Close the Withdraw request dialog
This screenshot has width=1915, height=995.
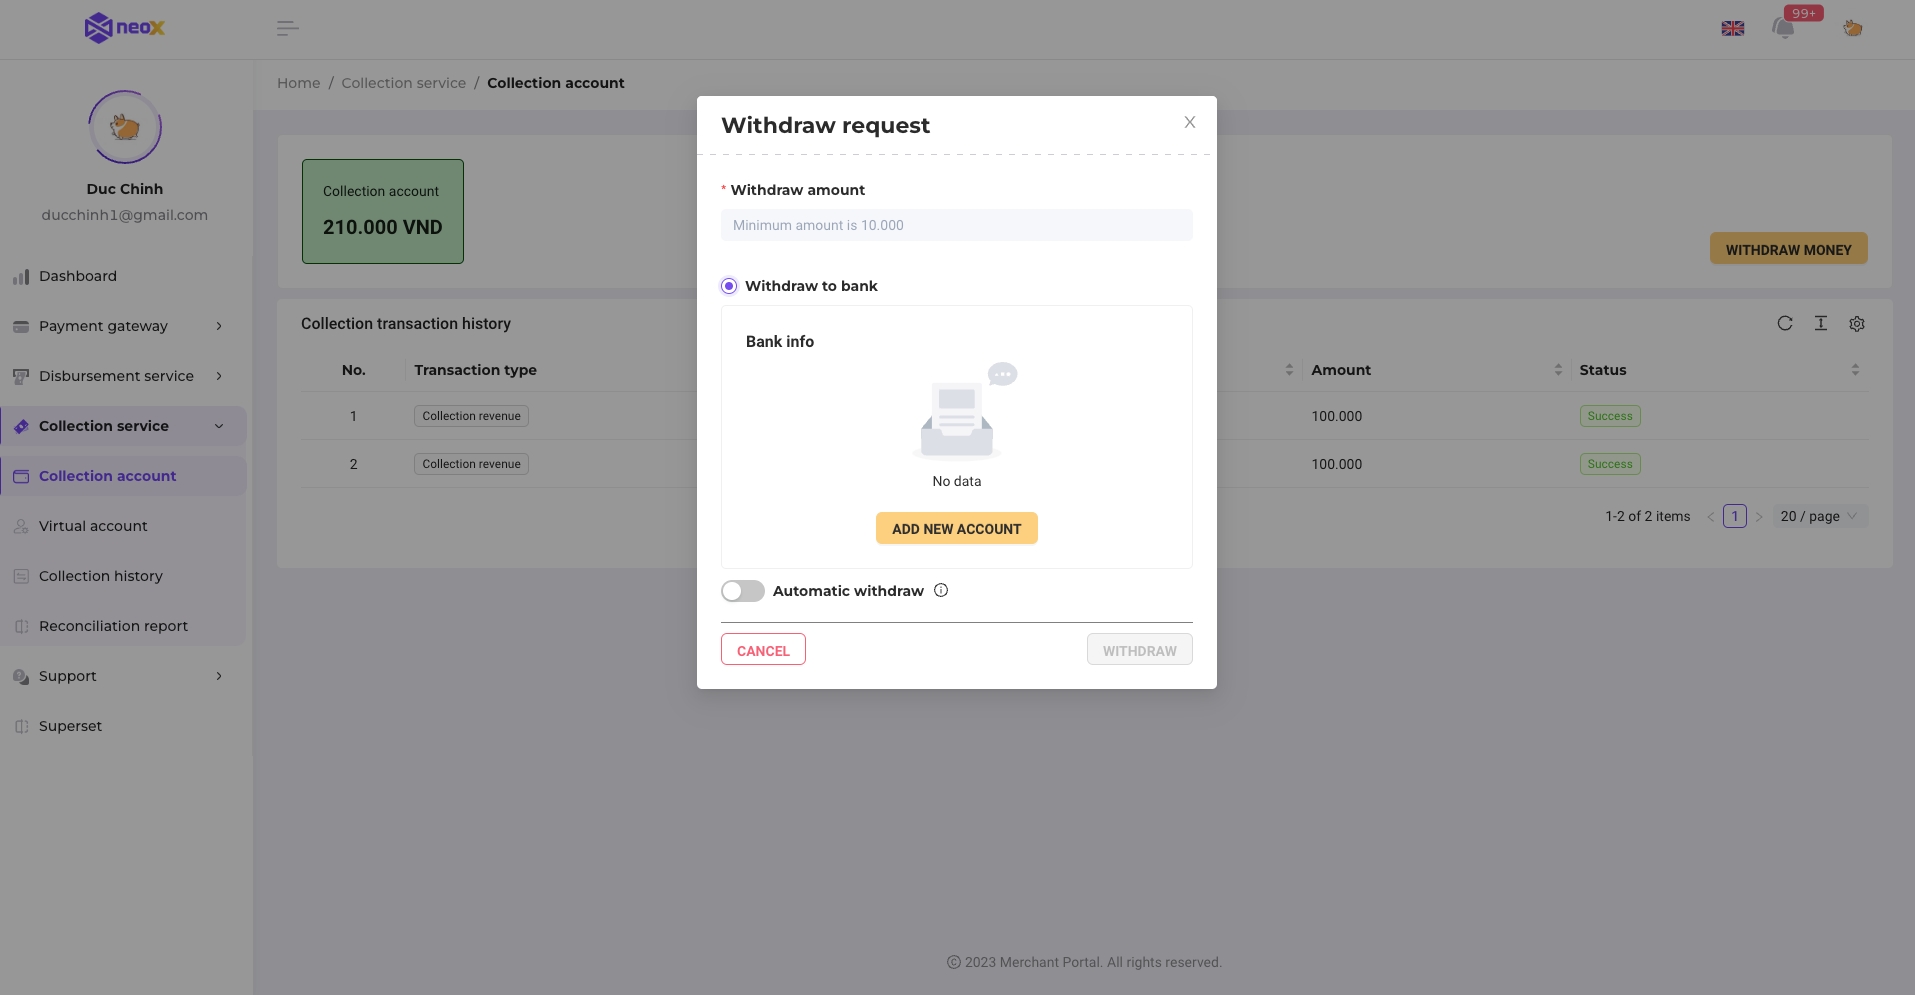pyautogui.click(x=1189, y=122)
